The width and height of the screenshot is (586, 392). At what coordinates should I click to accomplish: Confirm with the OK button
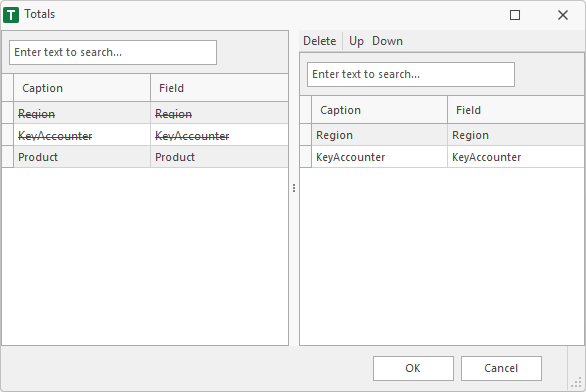413,368
